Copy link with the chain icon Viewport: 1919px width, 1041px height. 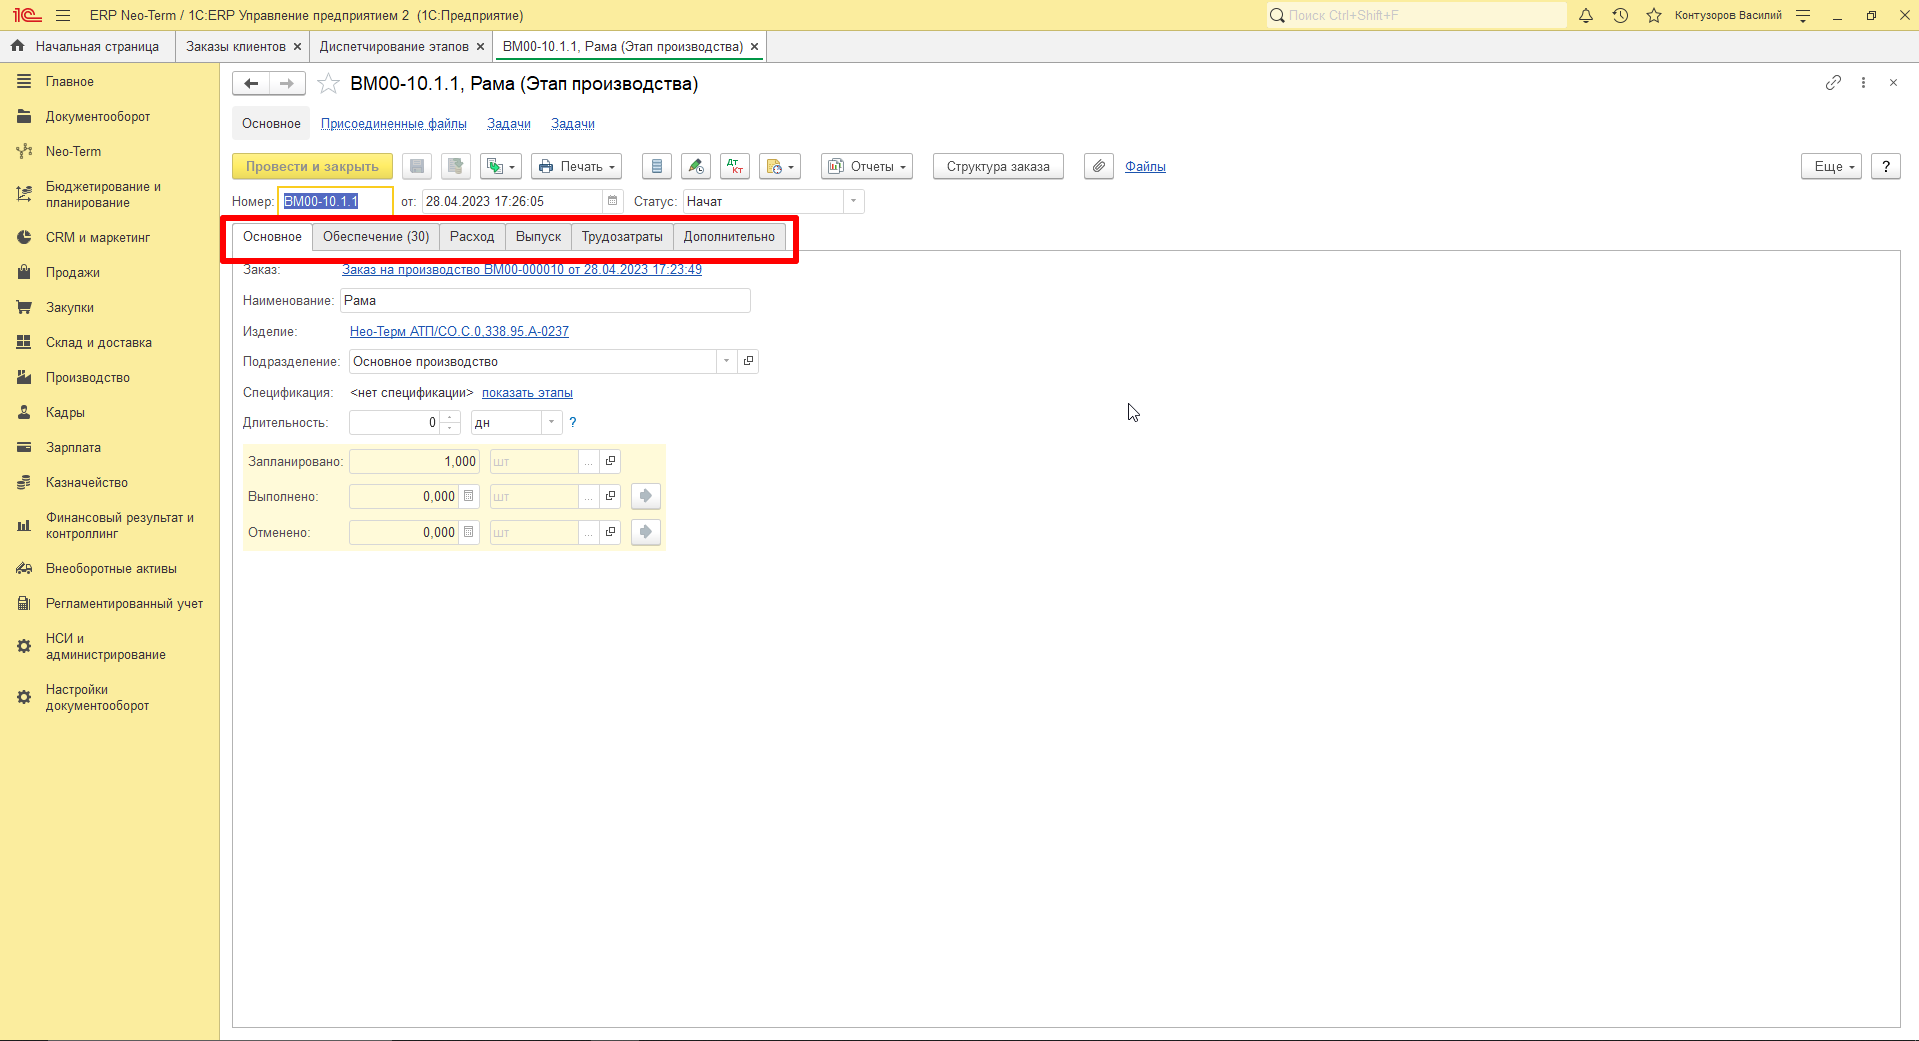[x=1833, y=83]
